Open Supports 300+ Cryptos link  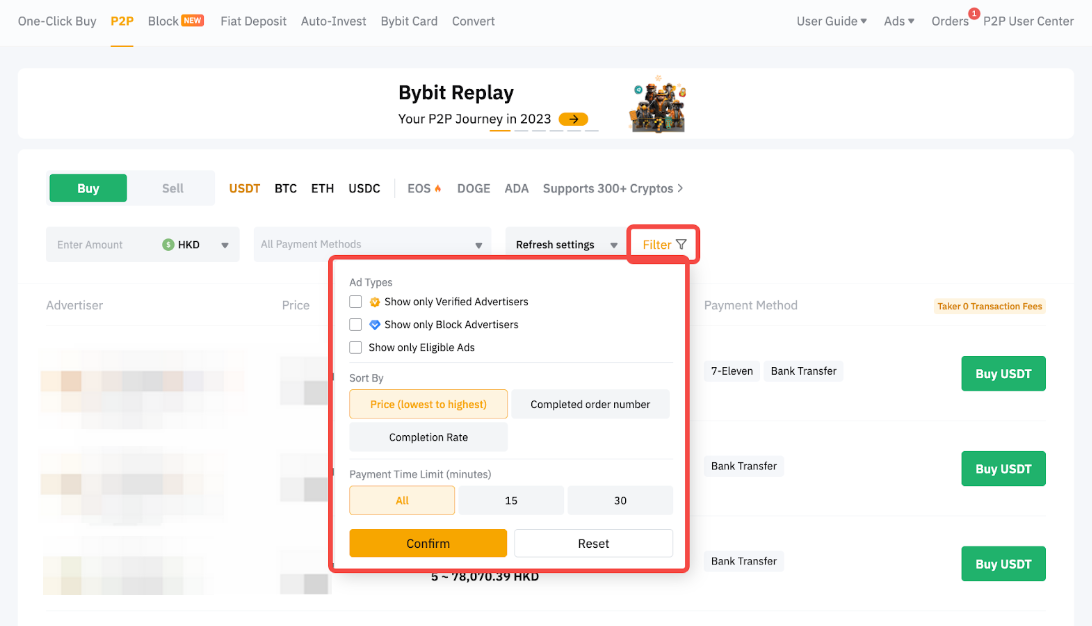pyautogui.click(x=613, y=188)
